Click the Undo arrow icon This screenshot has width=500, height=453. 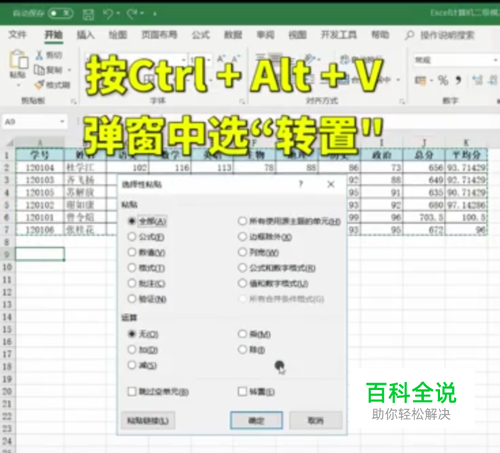(x=108, y=14)
